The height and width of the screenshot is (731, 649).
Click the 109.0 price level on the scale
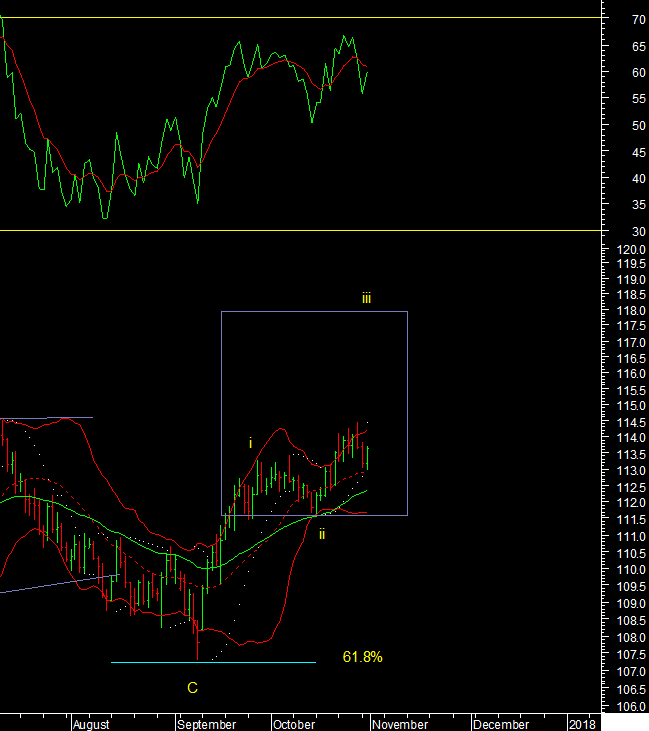click(x=631, y=604)
